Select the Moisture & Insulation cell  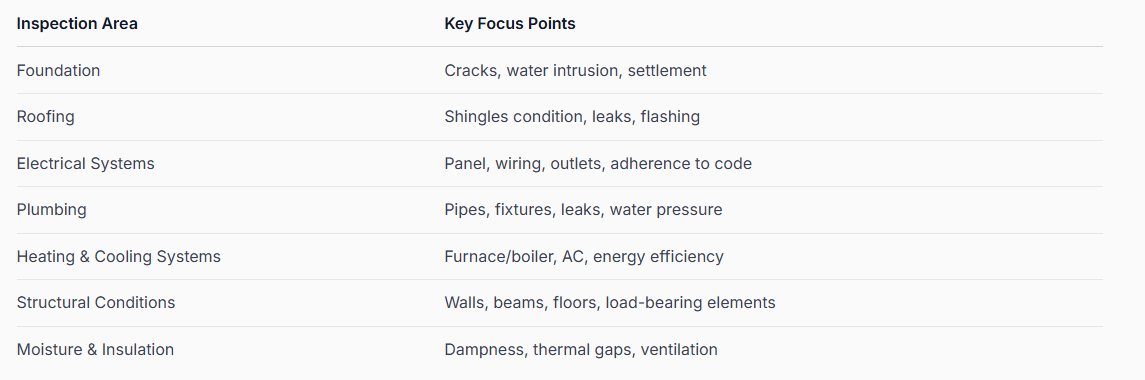95,349
